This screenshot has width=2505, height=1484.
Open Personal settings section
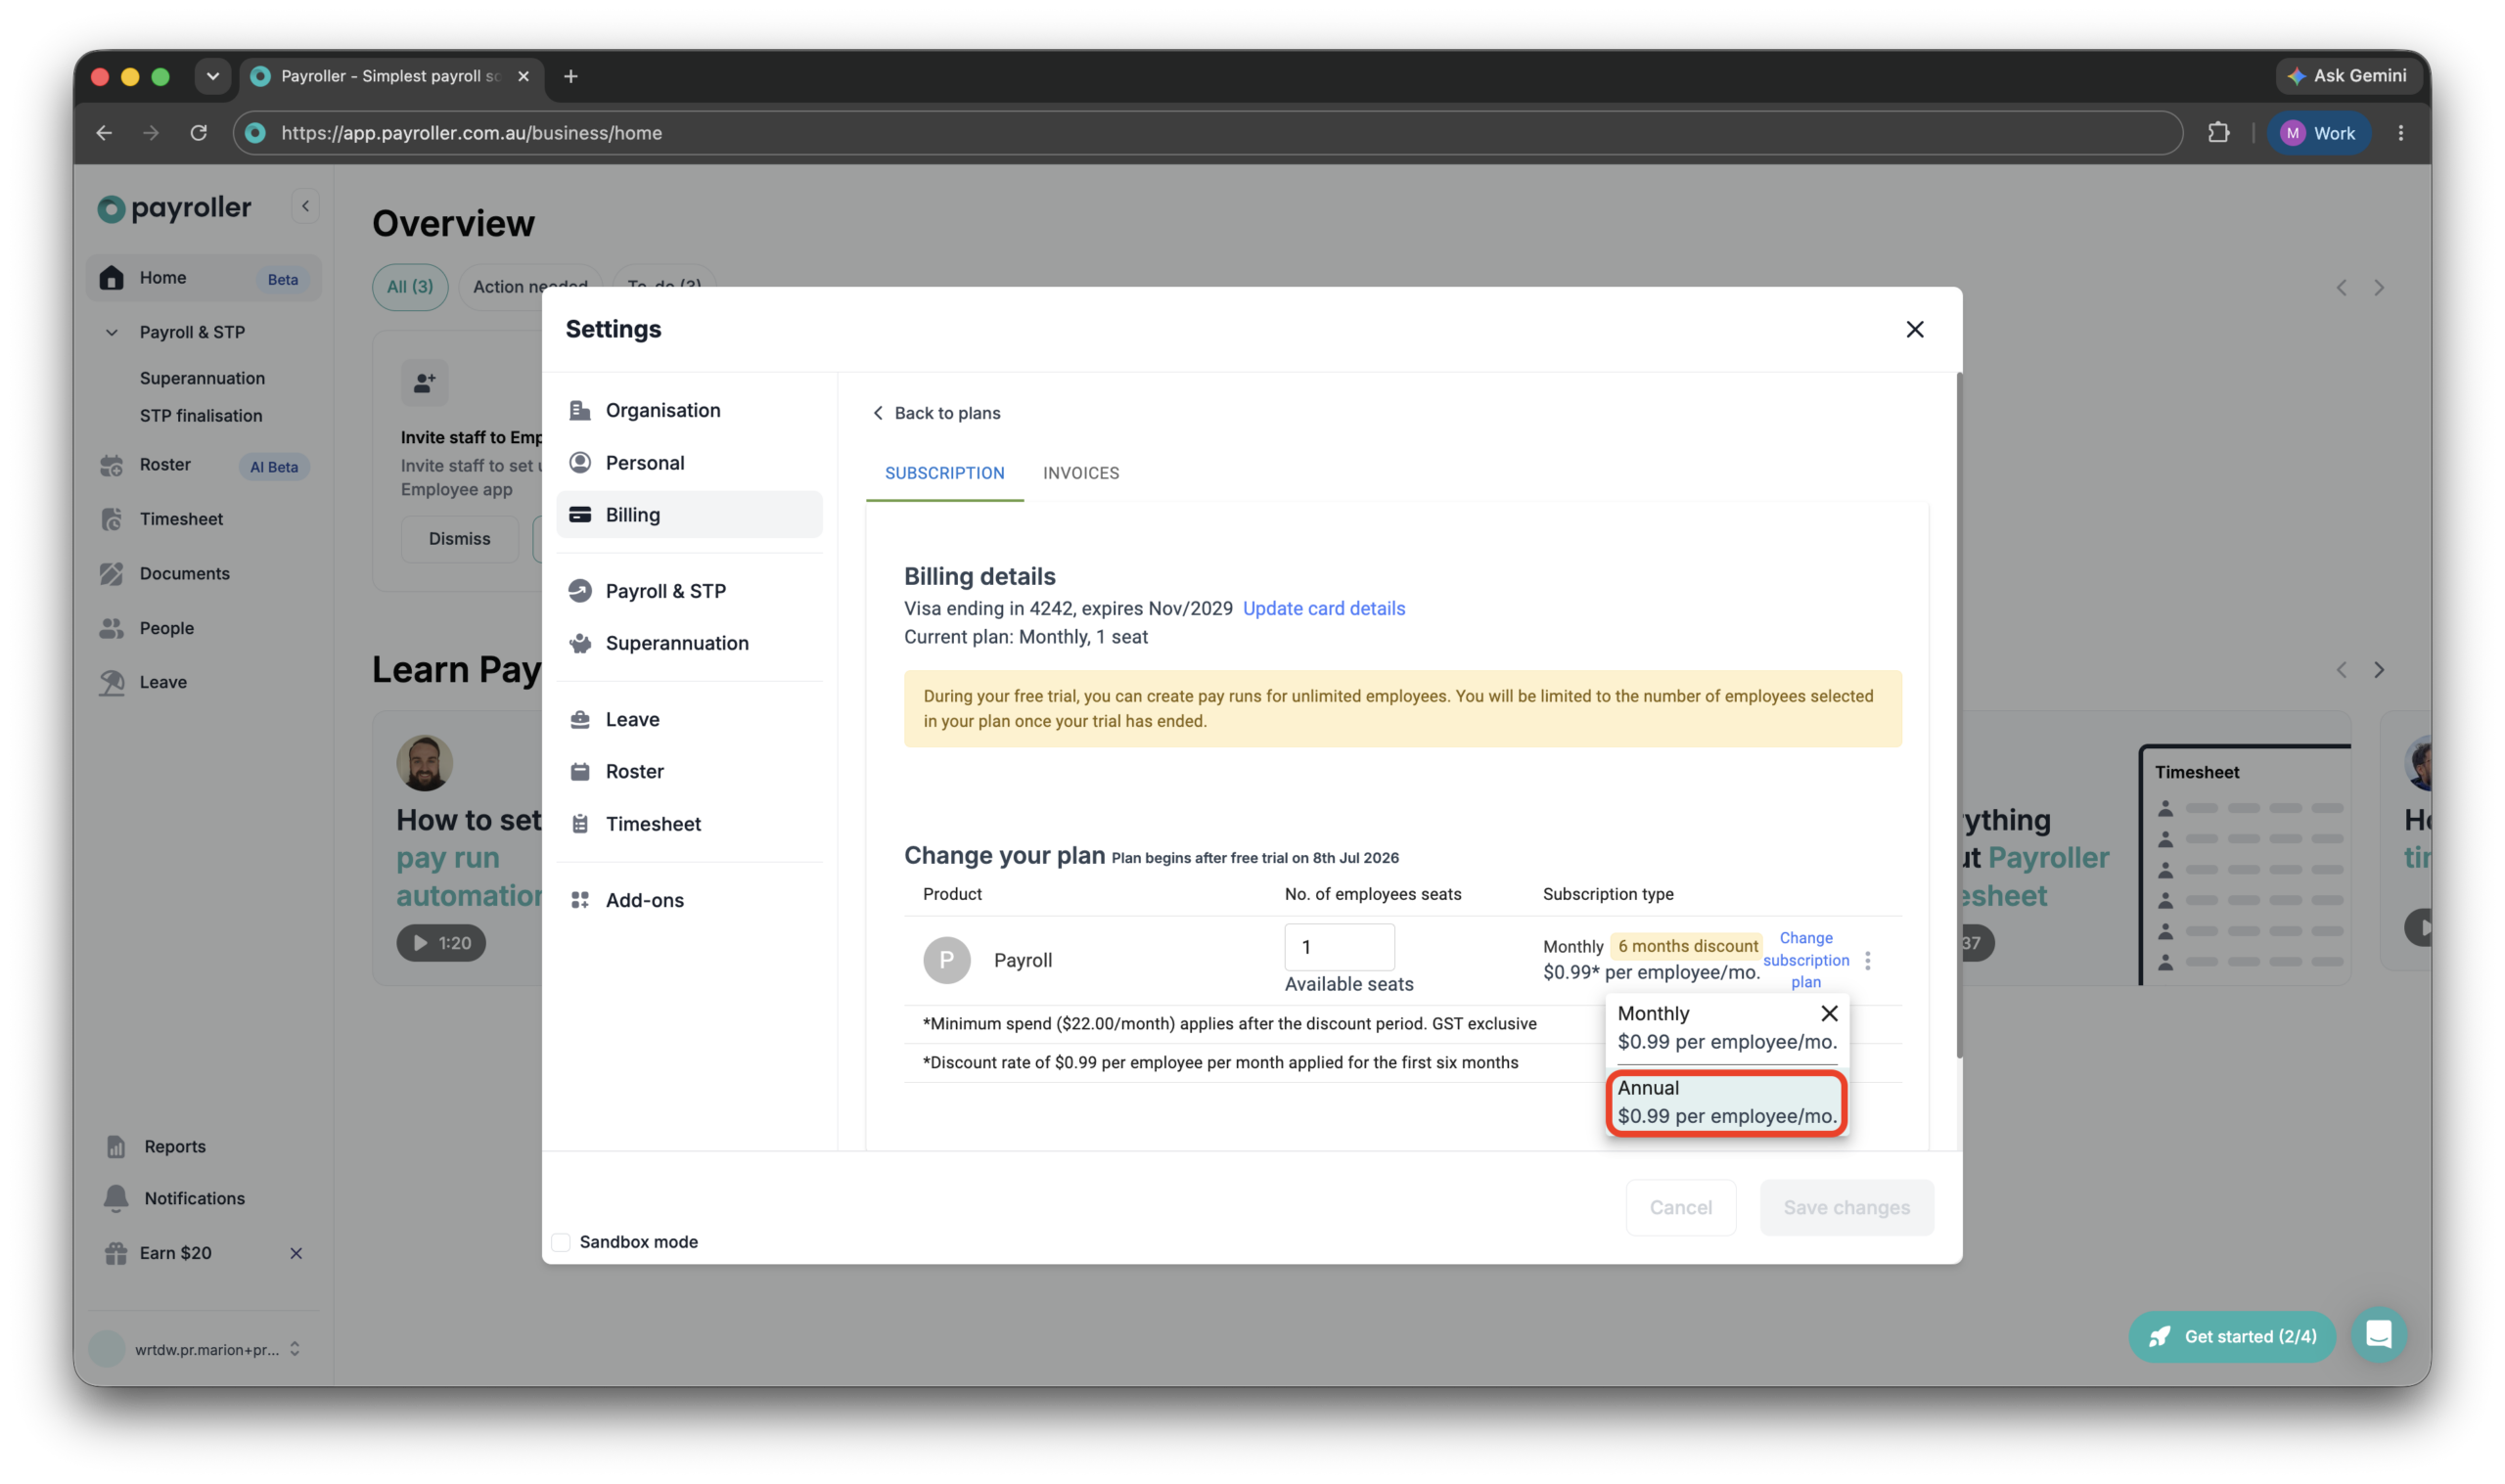pos(688,462)
